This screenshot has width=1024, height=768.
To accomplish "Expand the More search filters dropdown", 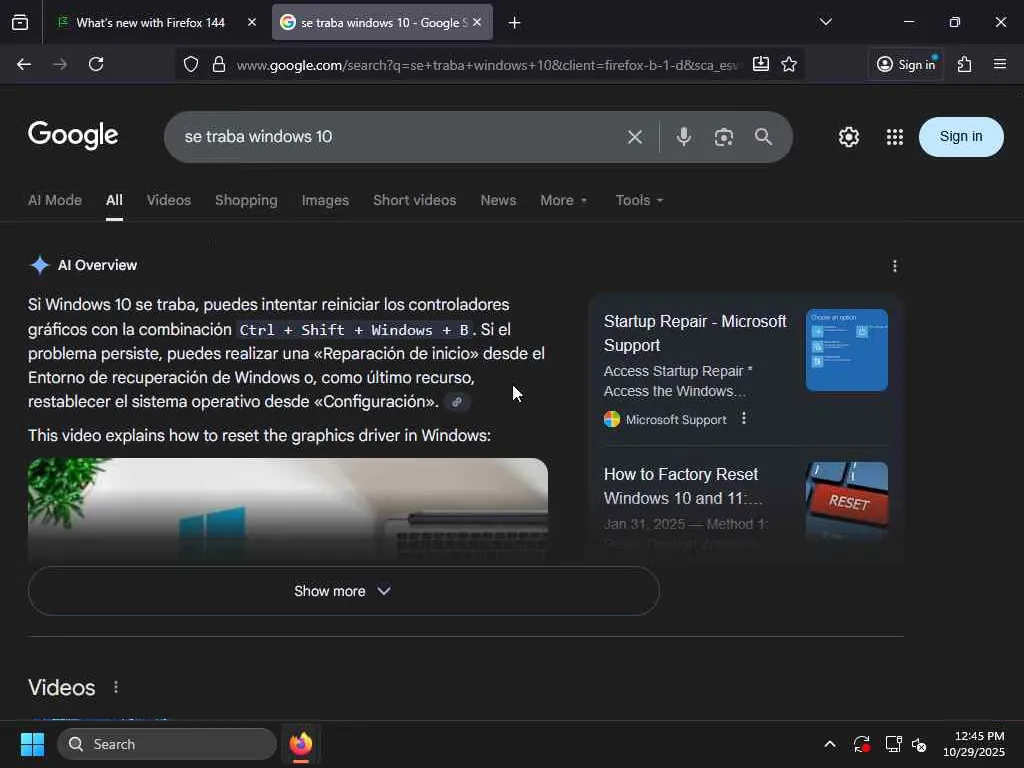I will coord(564,200).
